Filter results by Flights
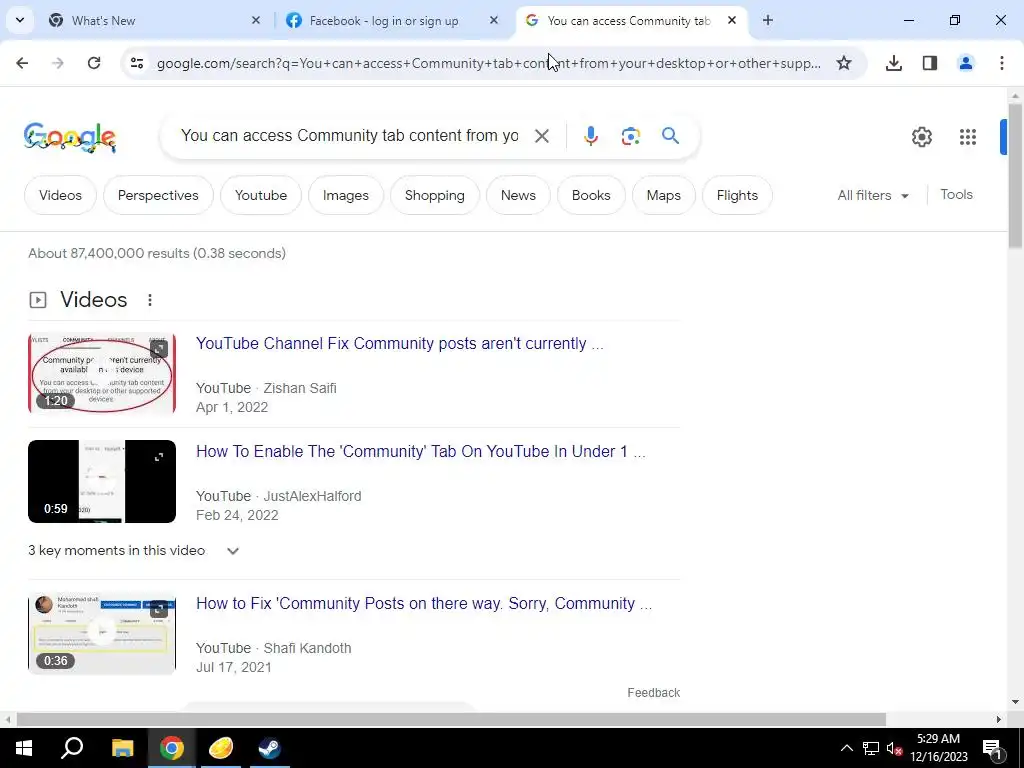The height and width of the screenshot is (768, 1024). coord(737,195)
